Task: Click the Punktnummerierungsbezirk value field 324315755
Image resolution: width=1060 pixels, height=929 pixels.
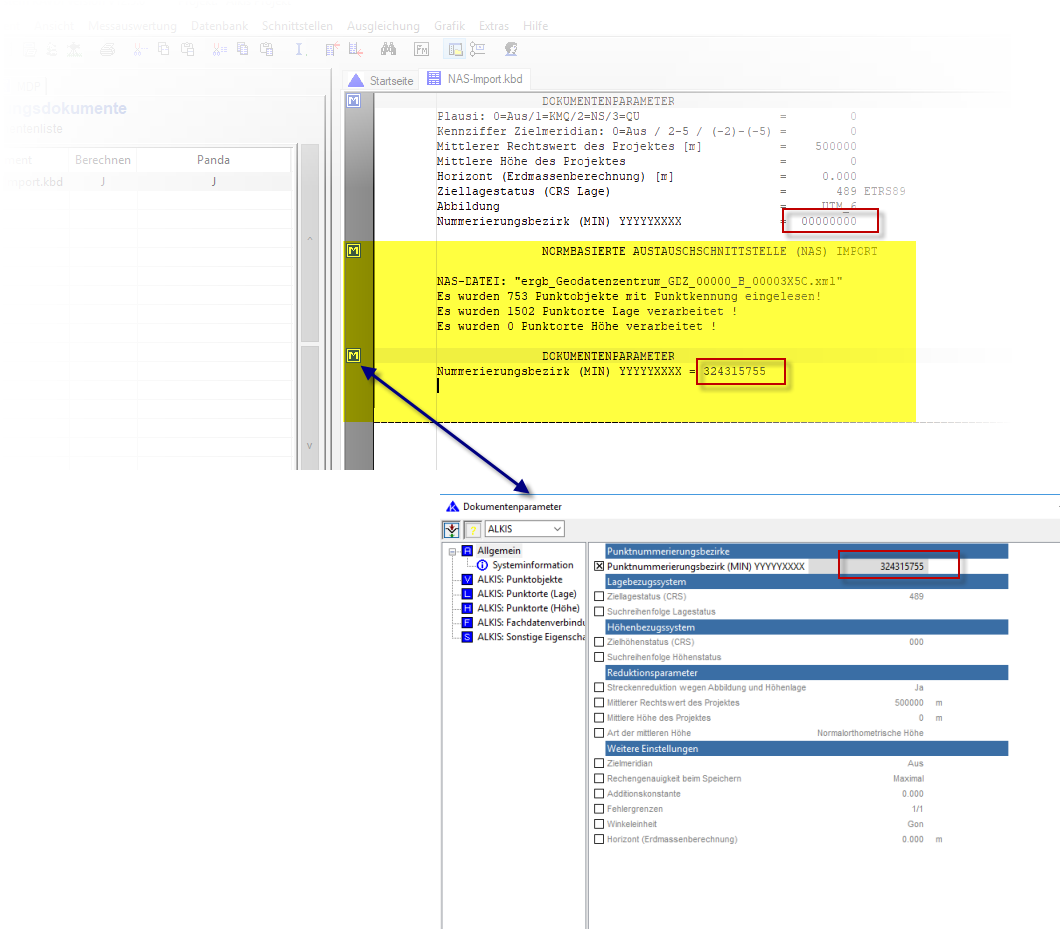Action: coord(900,566)
